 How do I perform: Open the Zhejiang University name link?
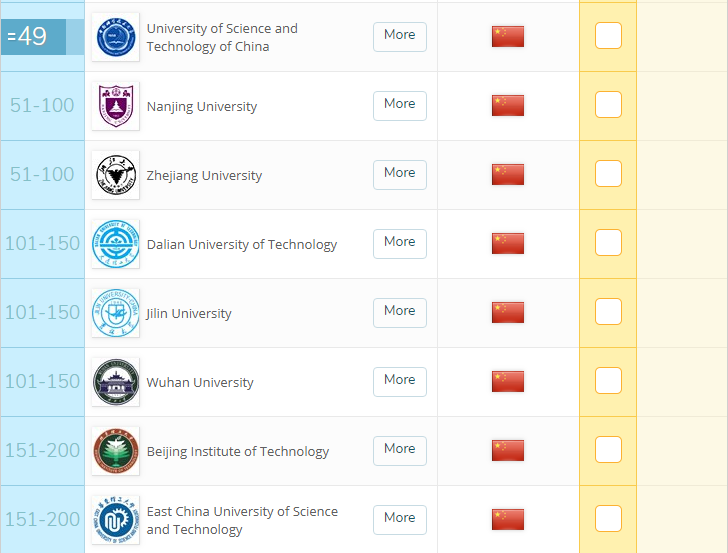click(204, 176)
